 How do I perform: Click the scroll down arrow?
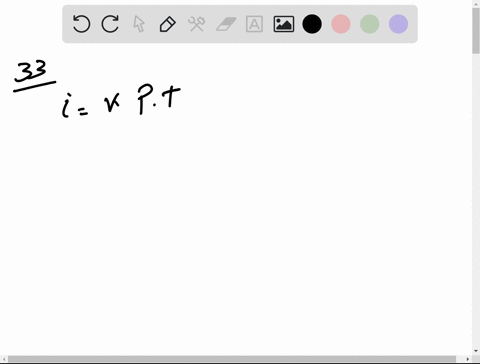click(x=476, y=351)
